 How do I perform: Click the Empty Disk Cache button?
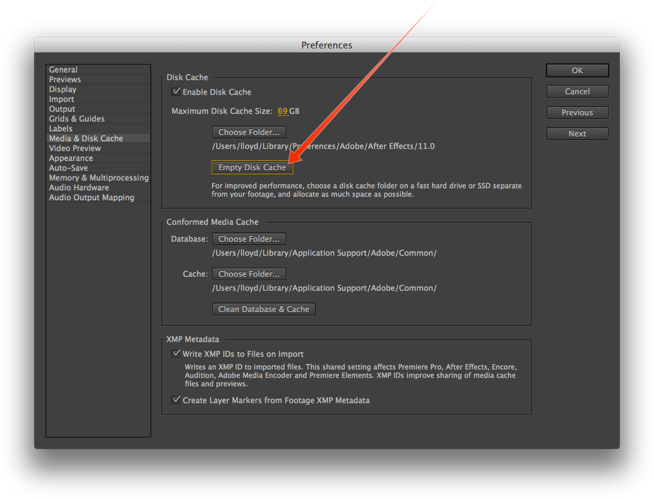[252, 167]
